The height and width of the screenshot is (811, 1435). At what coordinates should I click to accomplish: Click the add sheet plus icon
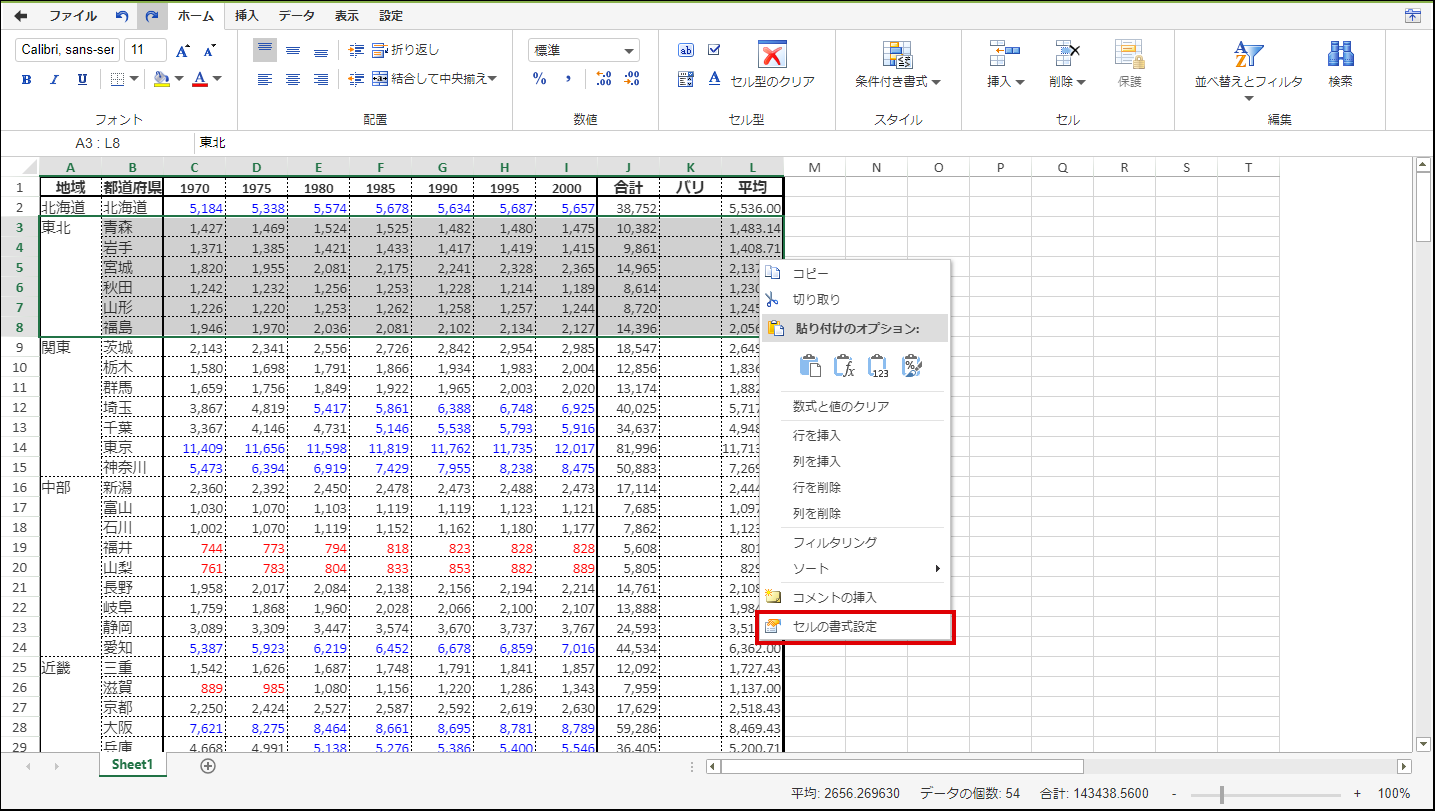pos(208,766)
